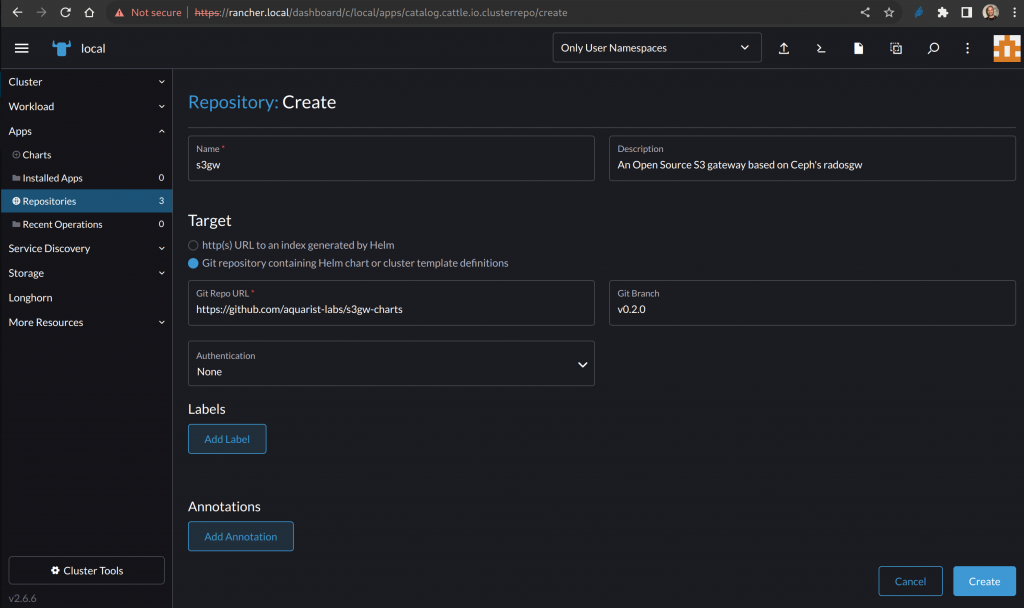Open Installed Apps in the sidebar

click(x=52, y=178)
